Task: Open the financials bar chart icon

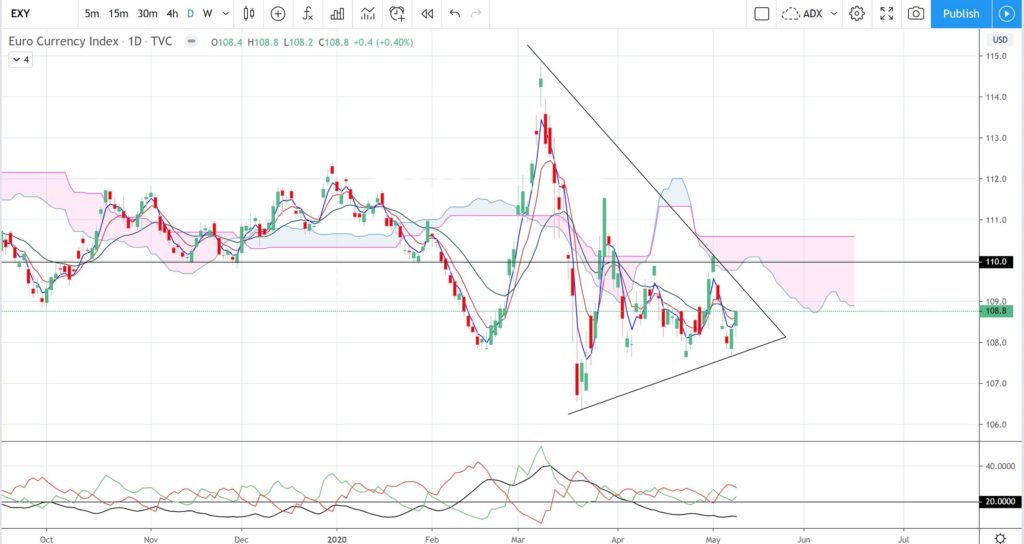Action: [337, 13]
